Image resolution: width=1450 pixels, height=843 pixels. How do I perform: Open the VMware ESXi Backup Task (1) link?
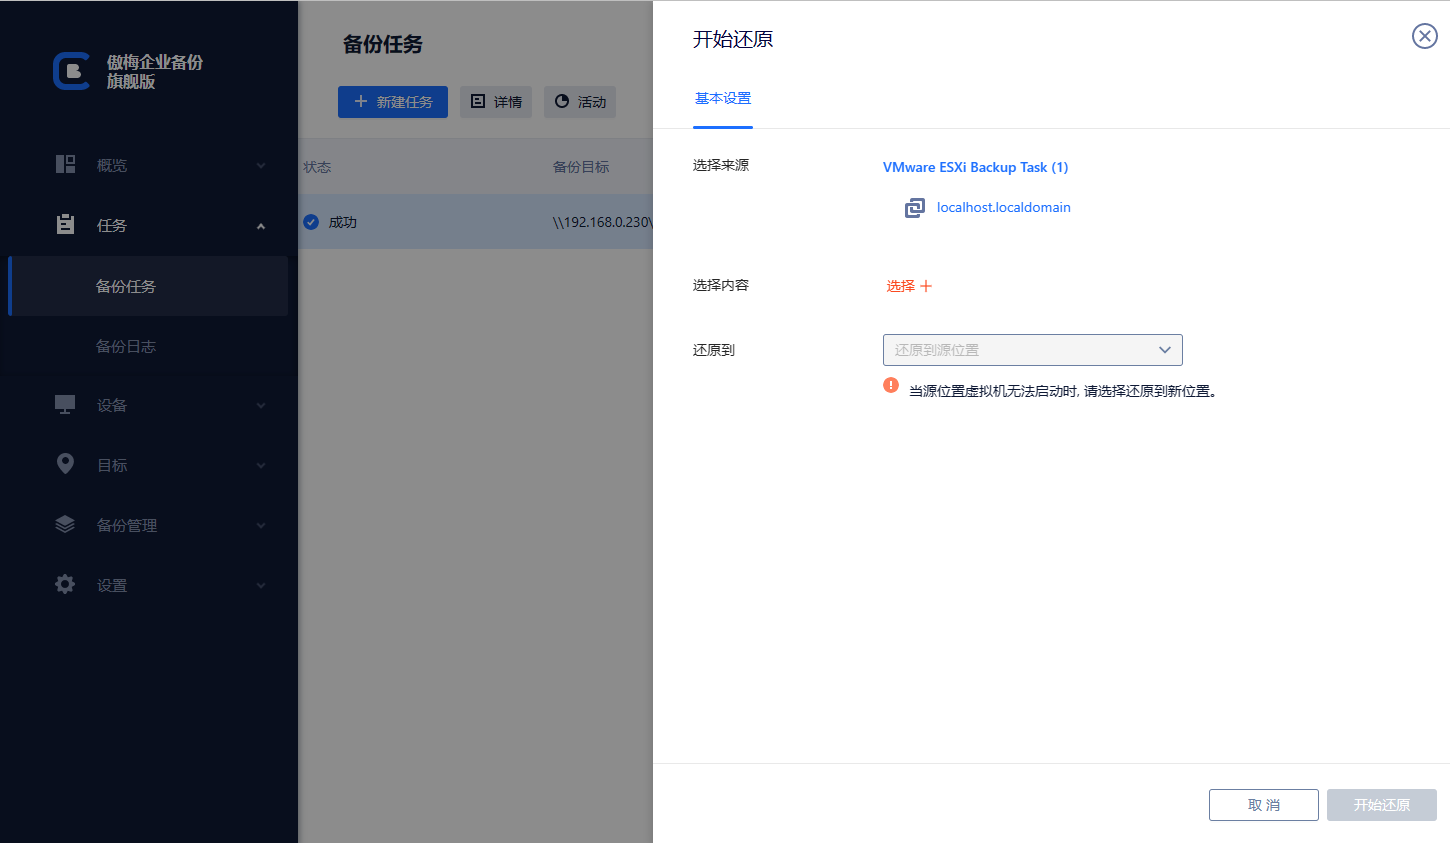click(975, 167)
